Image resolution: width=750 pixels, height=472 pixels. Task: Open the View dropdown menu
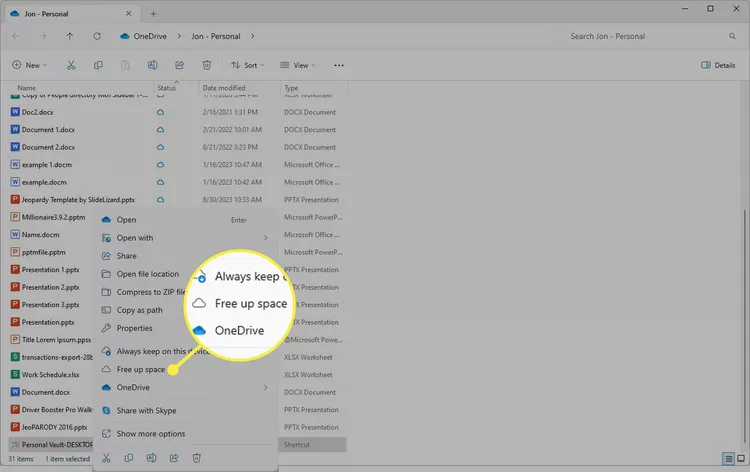point(299,65)
